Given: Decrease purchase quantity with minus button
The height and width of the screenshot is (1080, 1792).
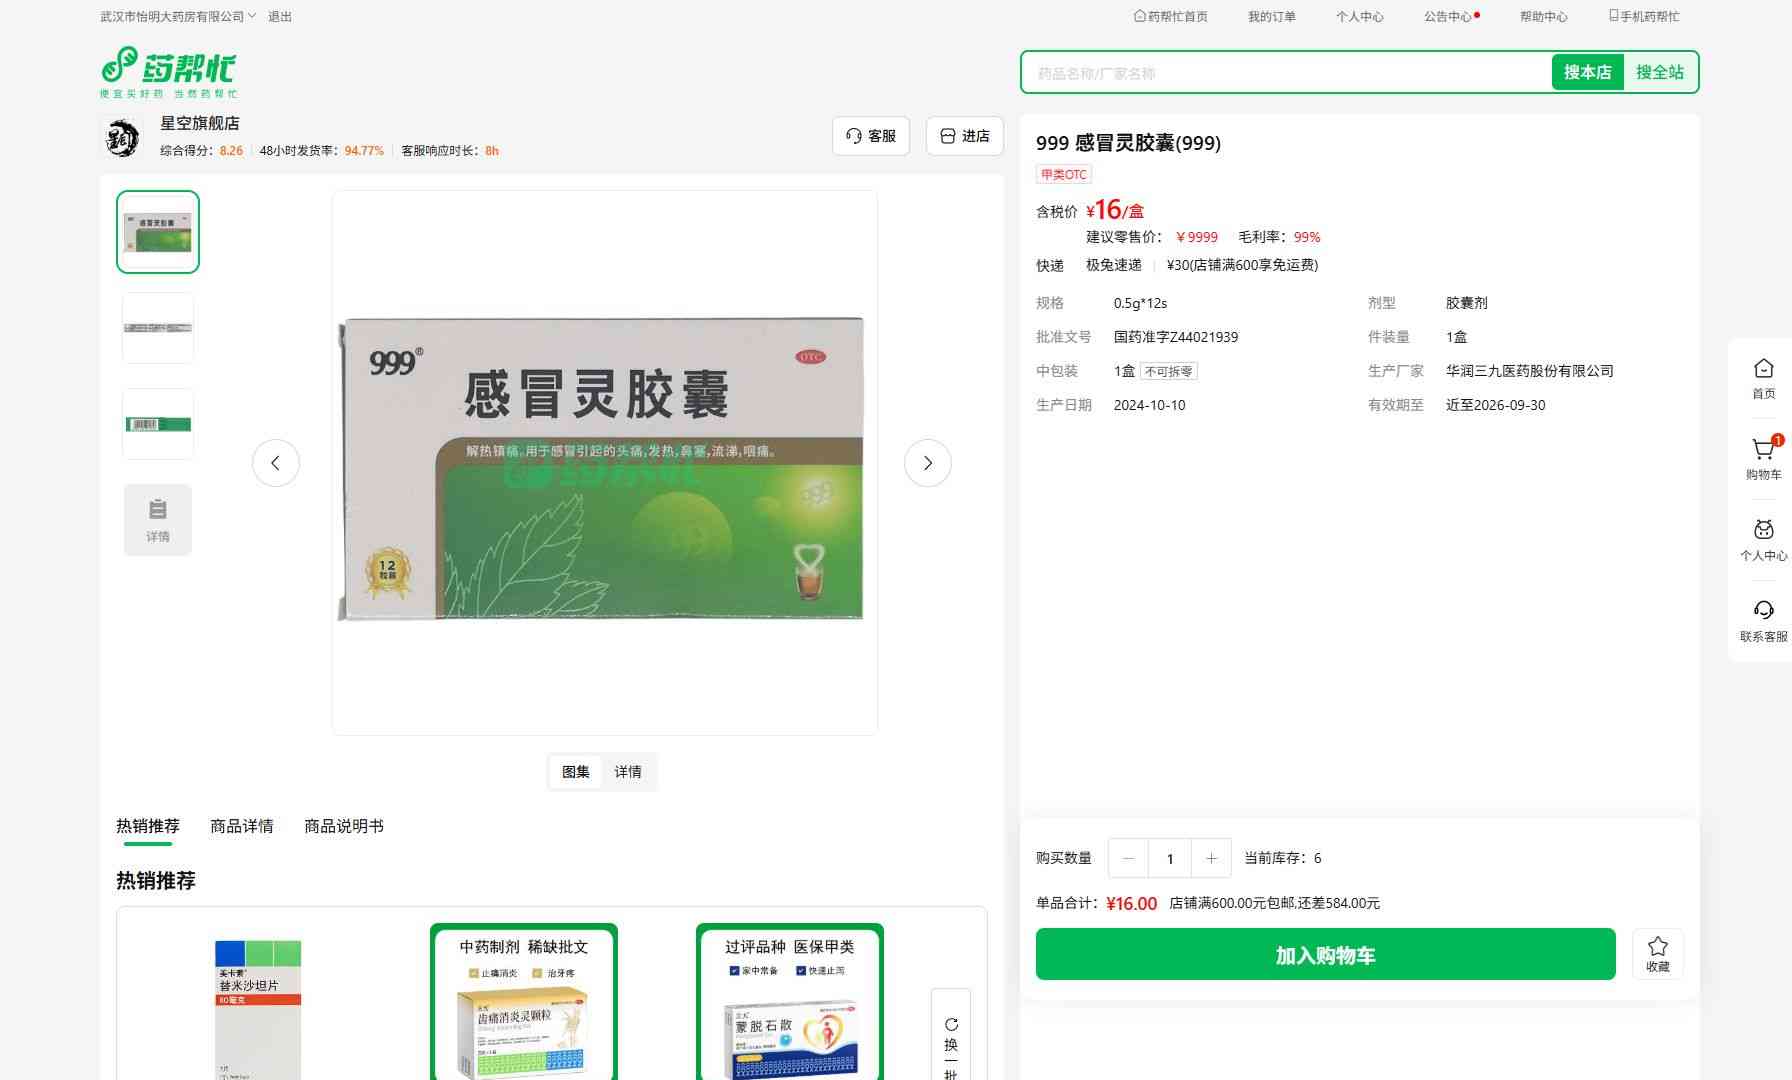Looking at the screenshot, I should [1128, 858].
